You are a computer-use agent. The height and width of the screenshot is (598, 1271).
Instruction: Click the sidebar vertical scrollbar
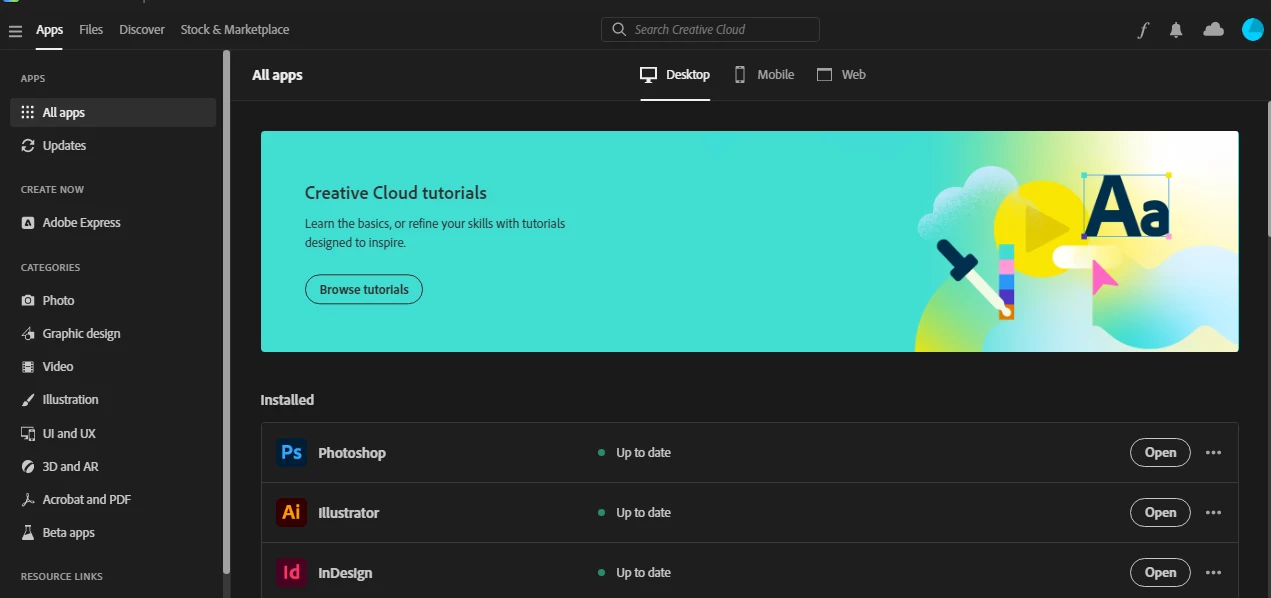pyautogui.click(x=226, y=310)
